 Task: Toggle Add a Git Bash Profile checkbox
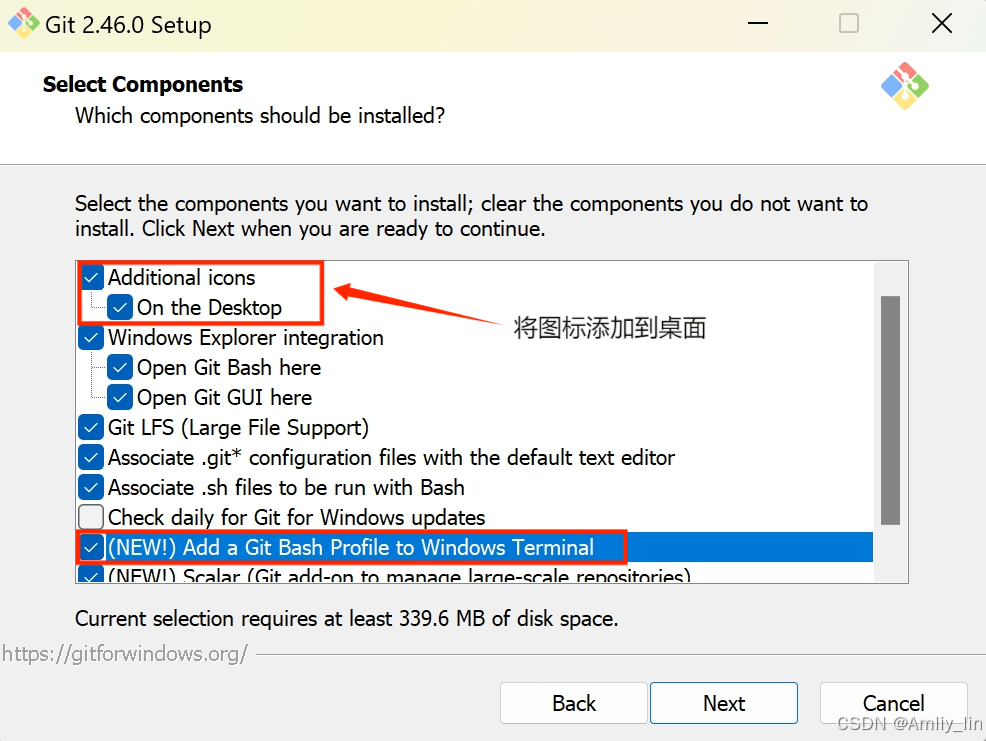(x=91, y=547)
